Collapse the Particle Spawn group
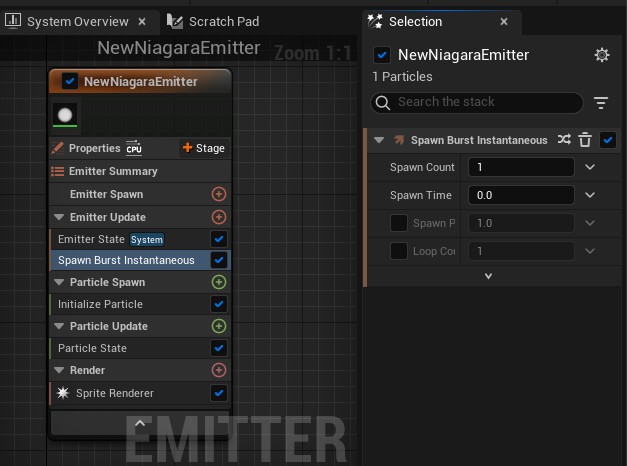The image size is (627, 466). [x=59, y=282]
